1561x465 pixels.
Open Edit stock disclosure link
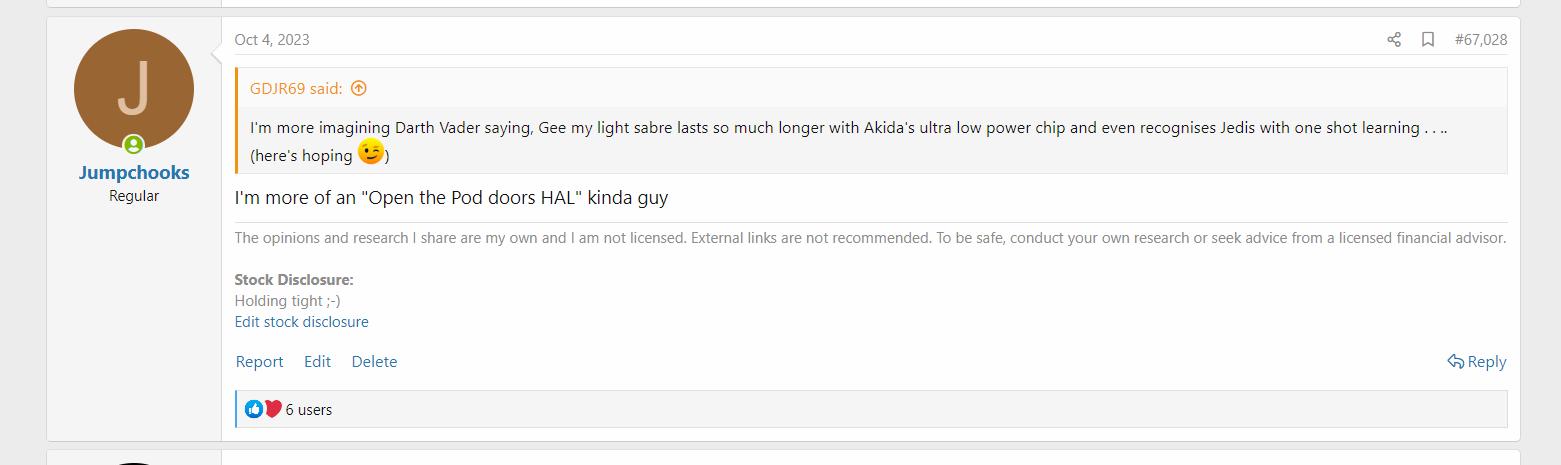point(302,322)
